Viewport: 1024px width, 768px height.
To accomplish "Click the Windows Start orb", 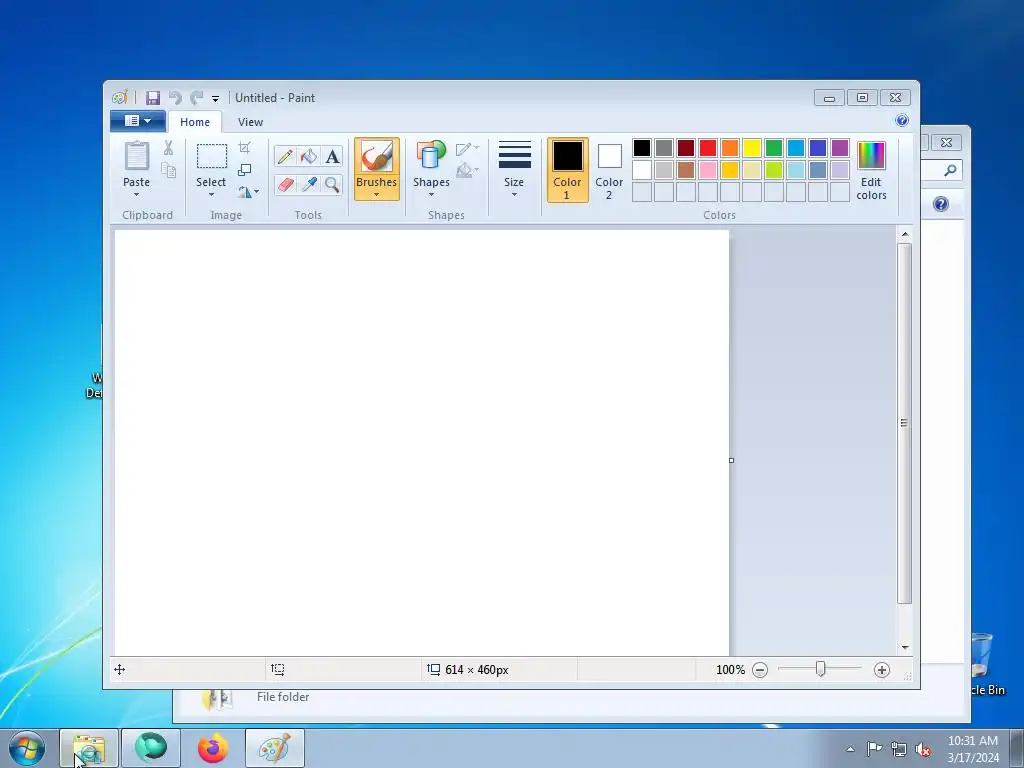I will (x=27, y=748).
